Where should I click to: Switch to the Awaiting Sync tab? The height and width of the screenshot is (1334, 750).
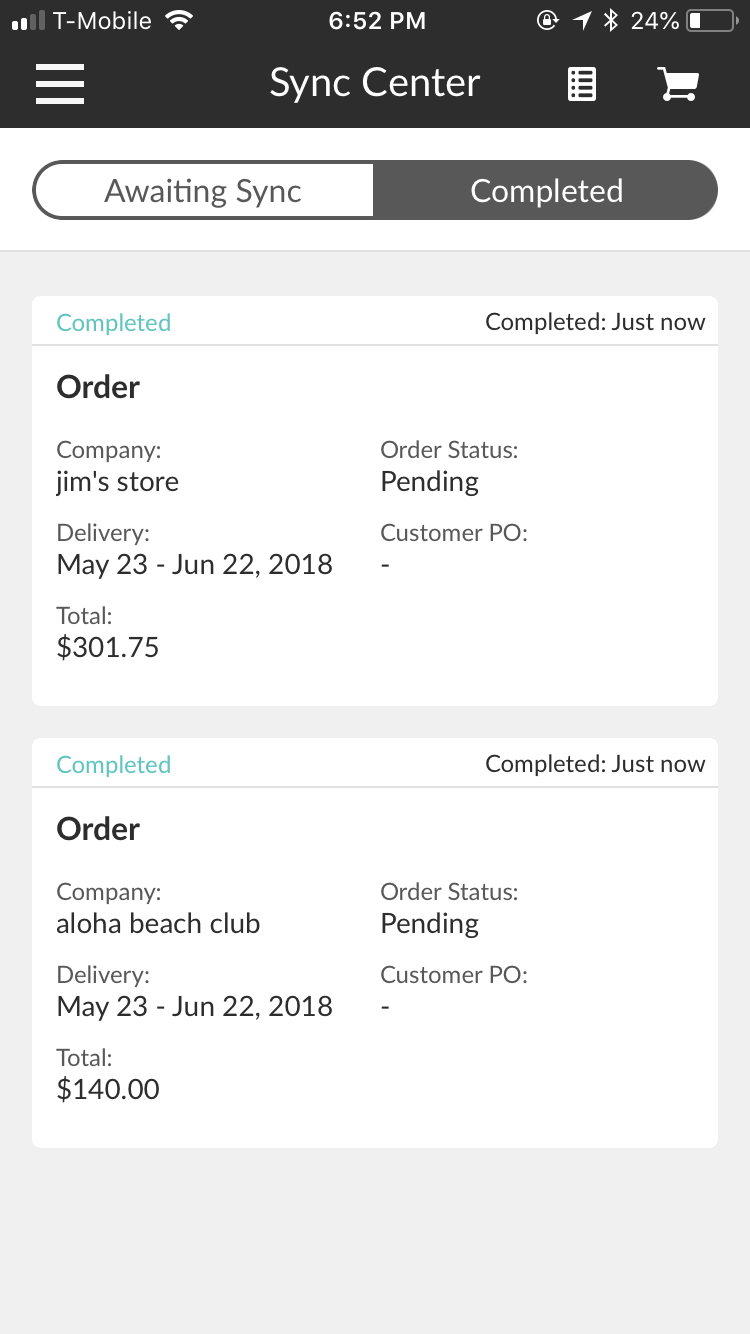(203, 190)
